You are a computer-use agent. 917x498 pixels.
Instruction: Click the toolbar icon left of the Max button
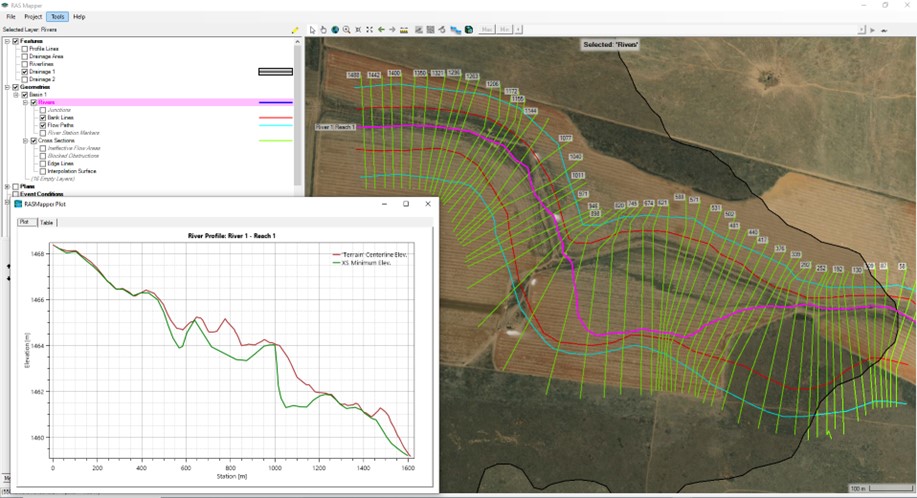[469, 30]
